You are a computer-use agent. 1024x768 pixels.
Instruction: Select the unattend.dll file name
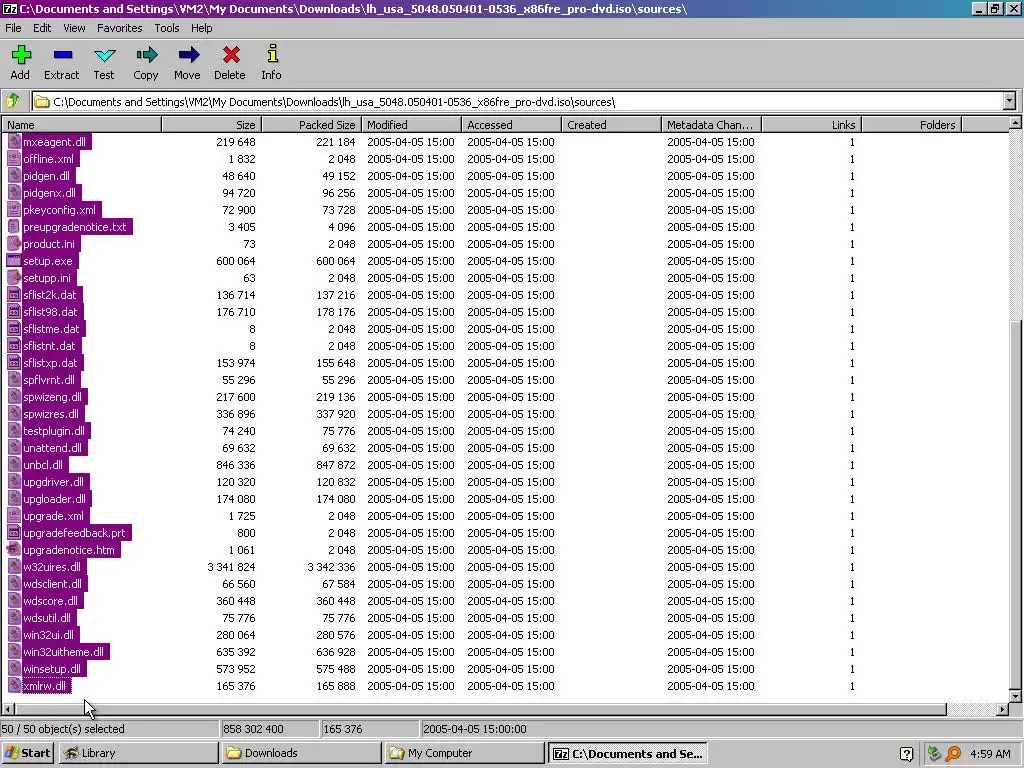pos(53,448)
